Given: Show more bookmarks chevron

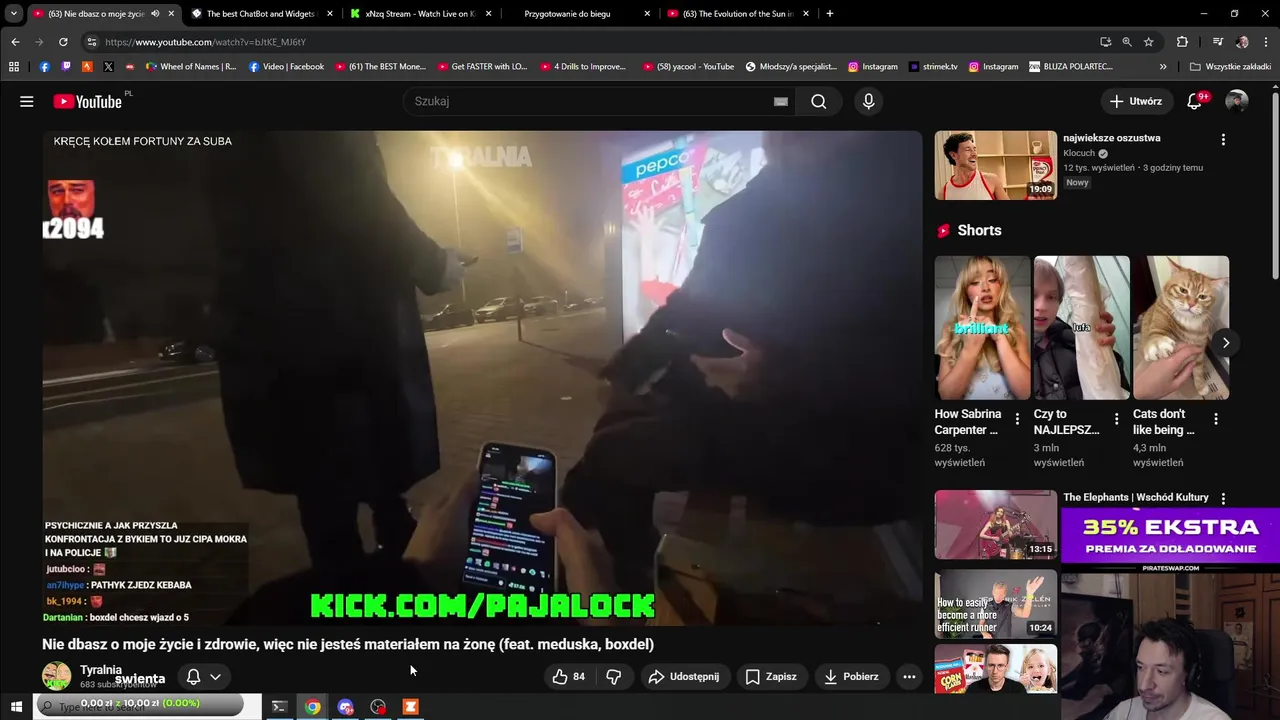Looking at the screenshot, I should pos(1163,67).
